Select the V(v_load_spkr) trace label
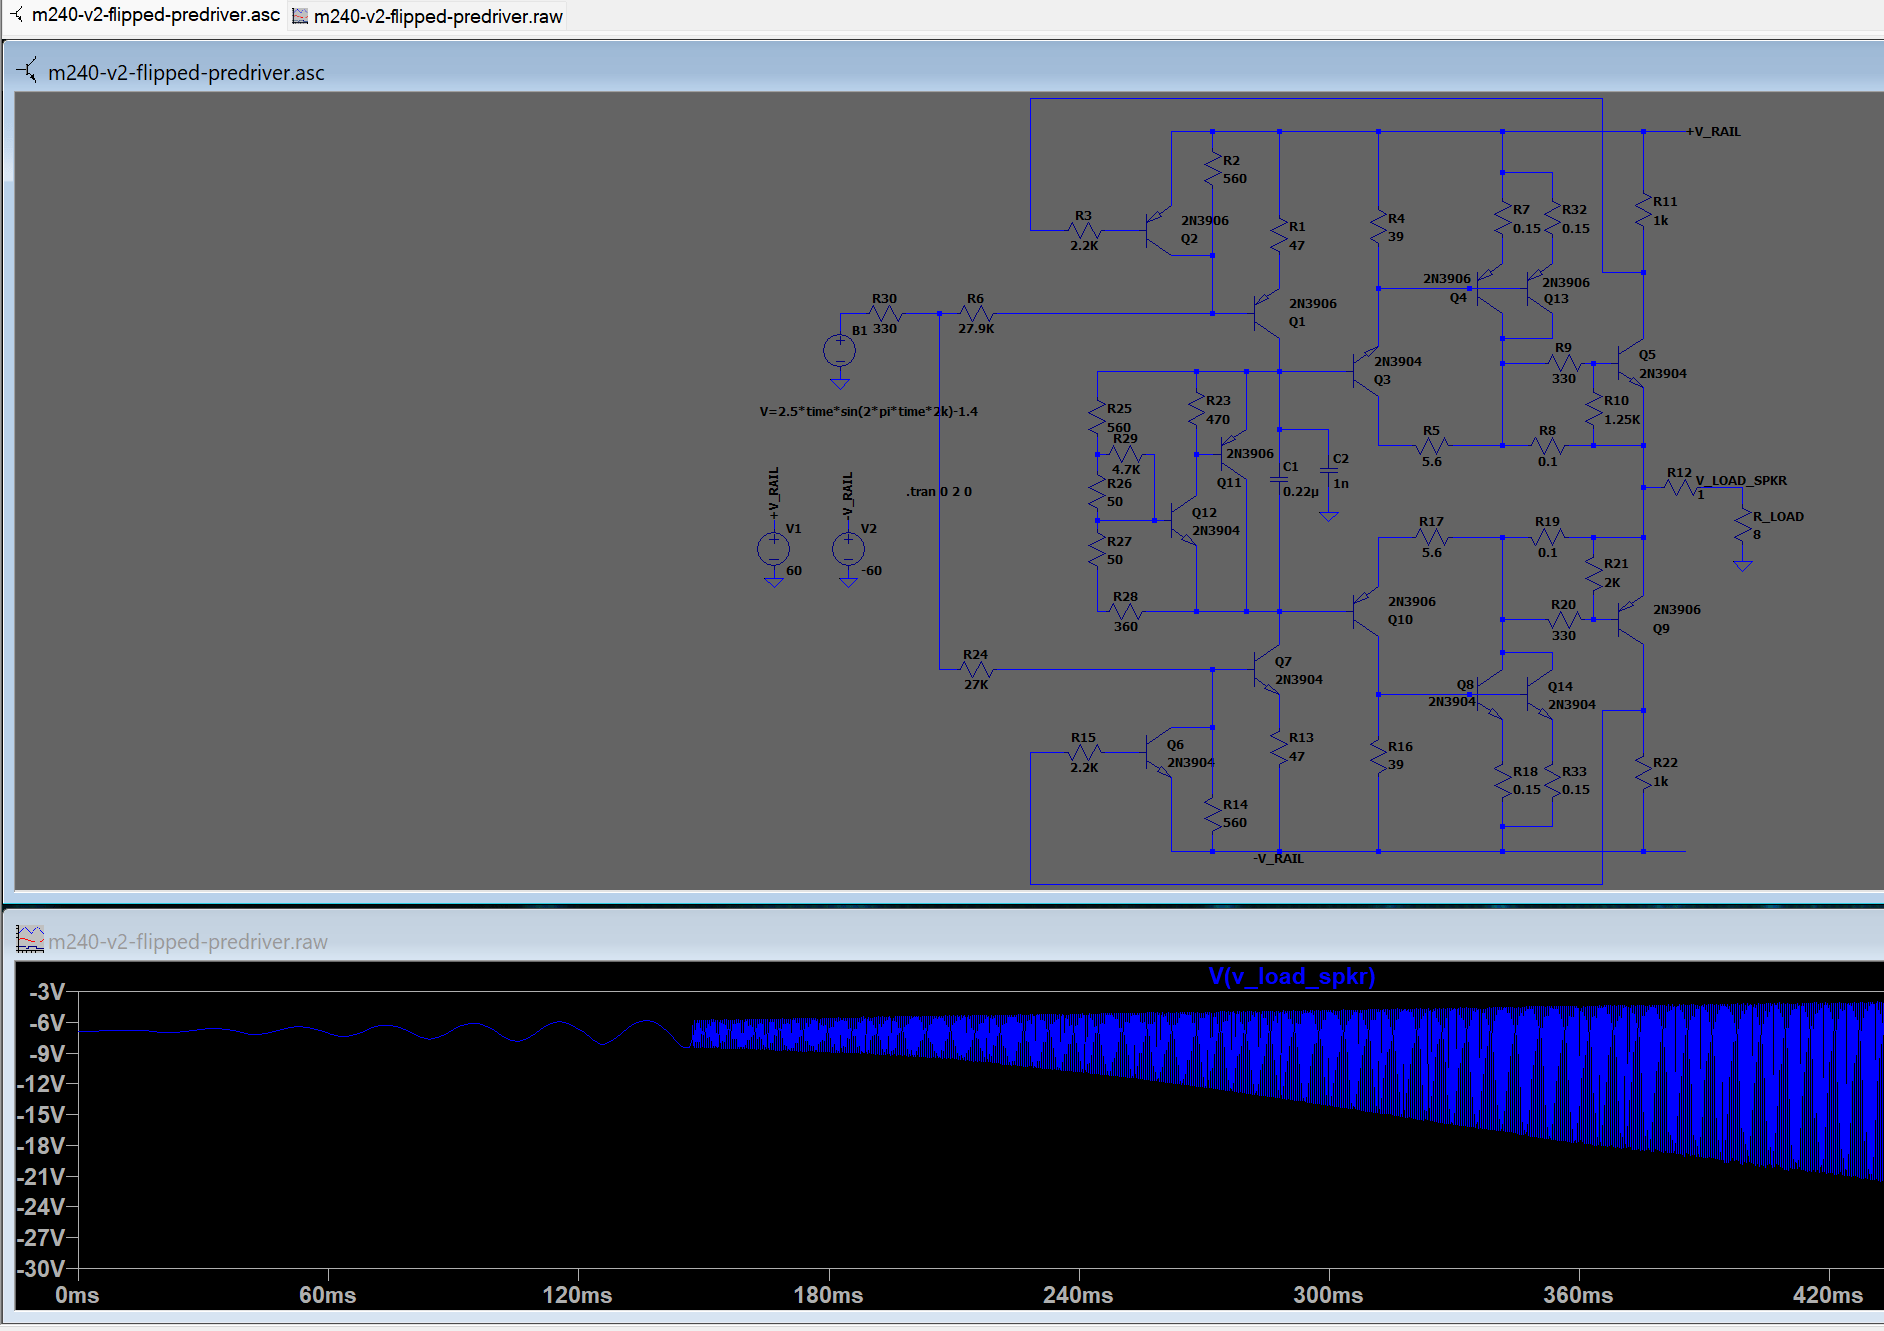Image resolution: width=1884 pixels, height=1331 pixels. coord(1291,976)
